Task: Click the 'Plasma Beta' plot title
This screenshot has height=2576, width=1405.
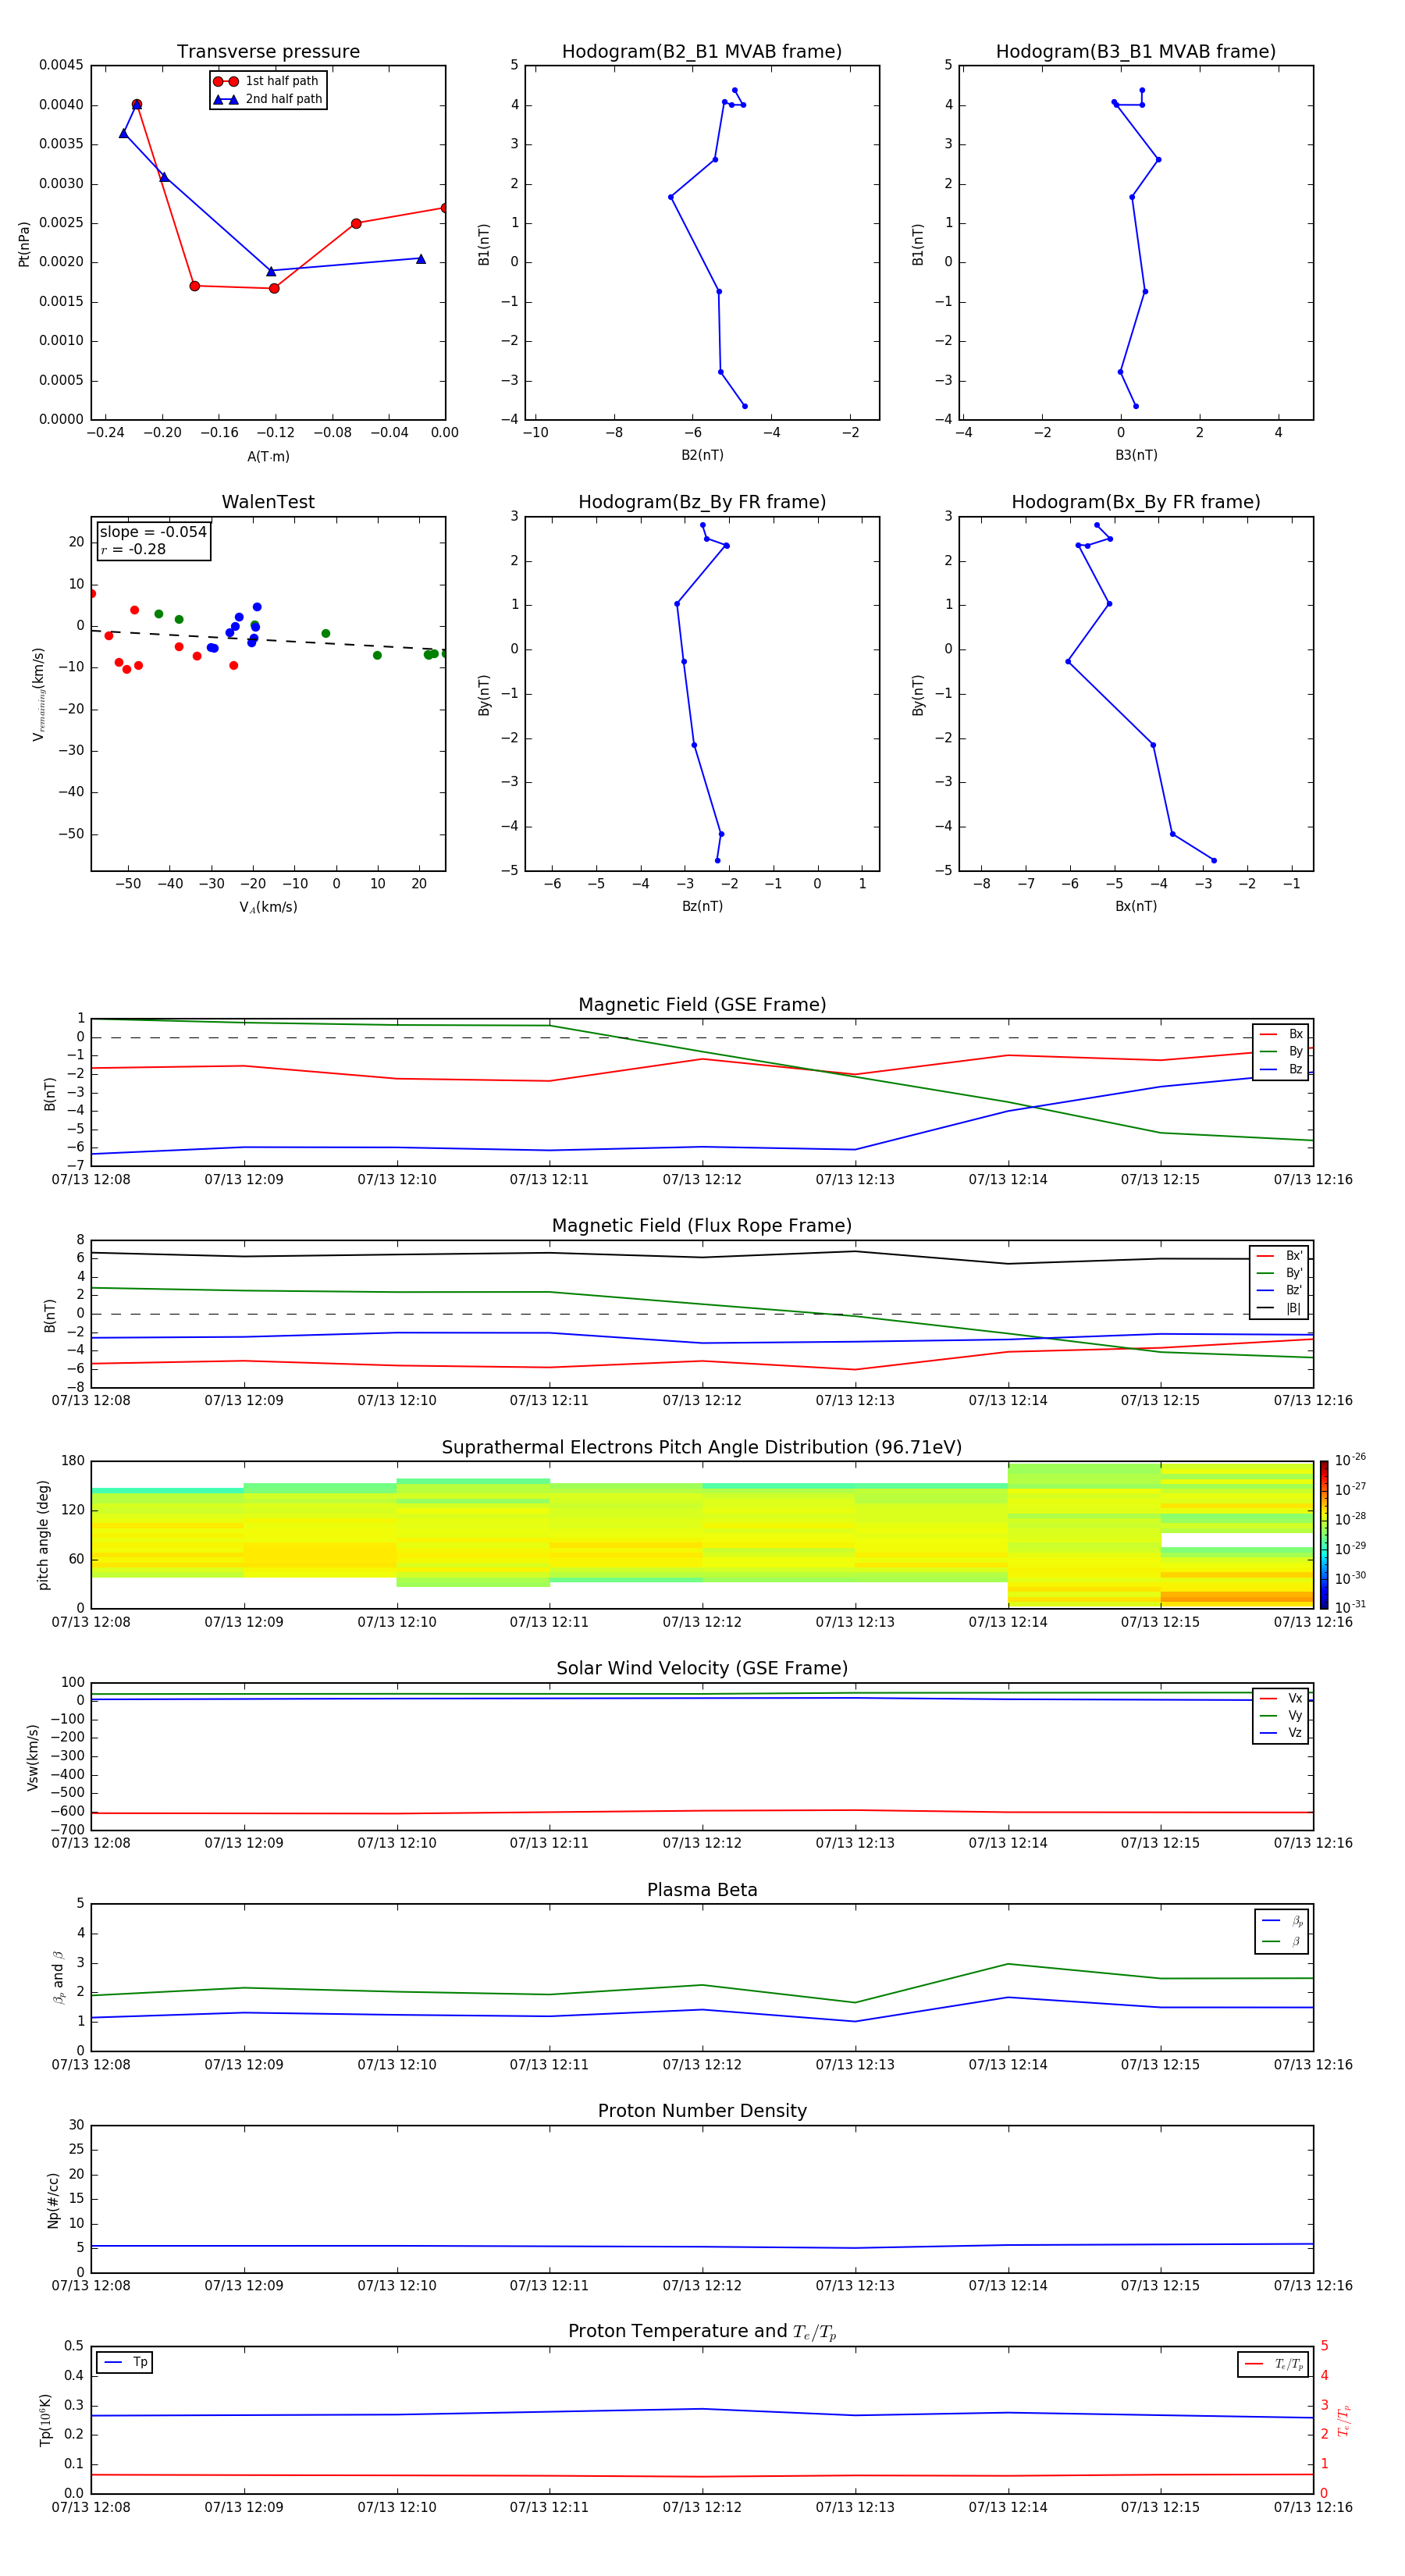Action: 702,1890
